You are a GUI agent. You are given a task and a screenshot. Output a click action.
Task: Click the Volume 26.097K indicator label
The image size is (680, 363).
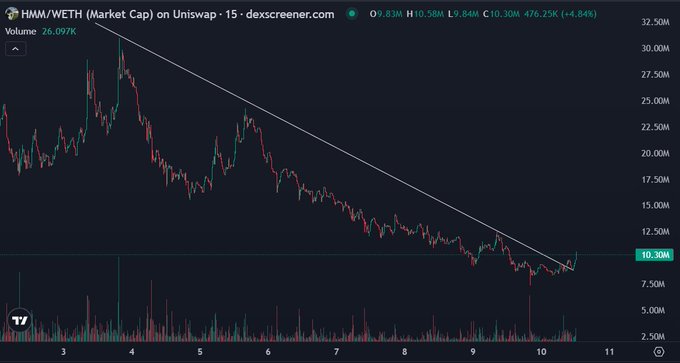(x=41, y=31)
